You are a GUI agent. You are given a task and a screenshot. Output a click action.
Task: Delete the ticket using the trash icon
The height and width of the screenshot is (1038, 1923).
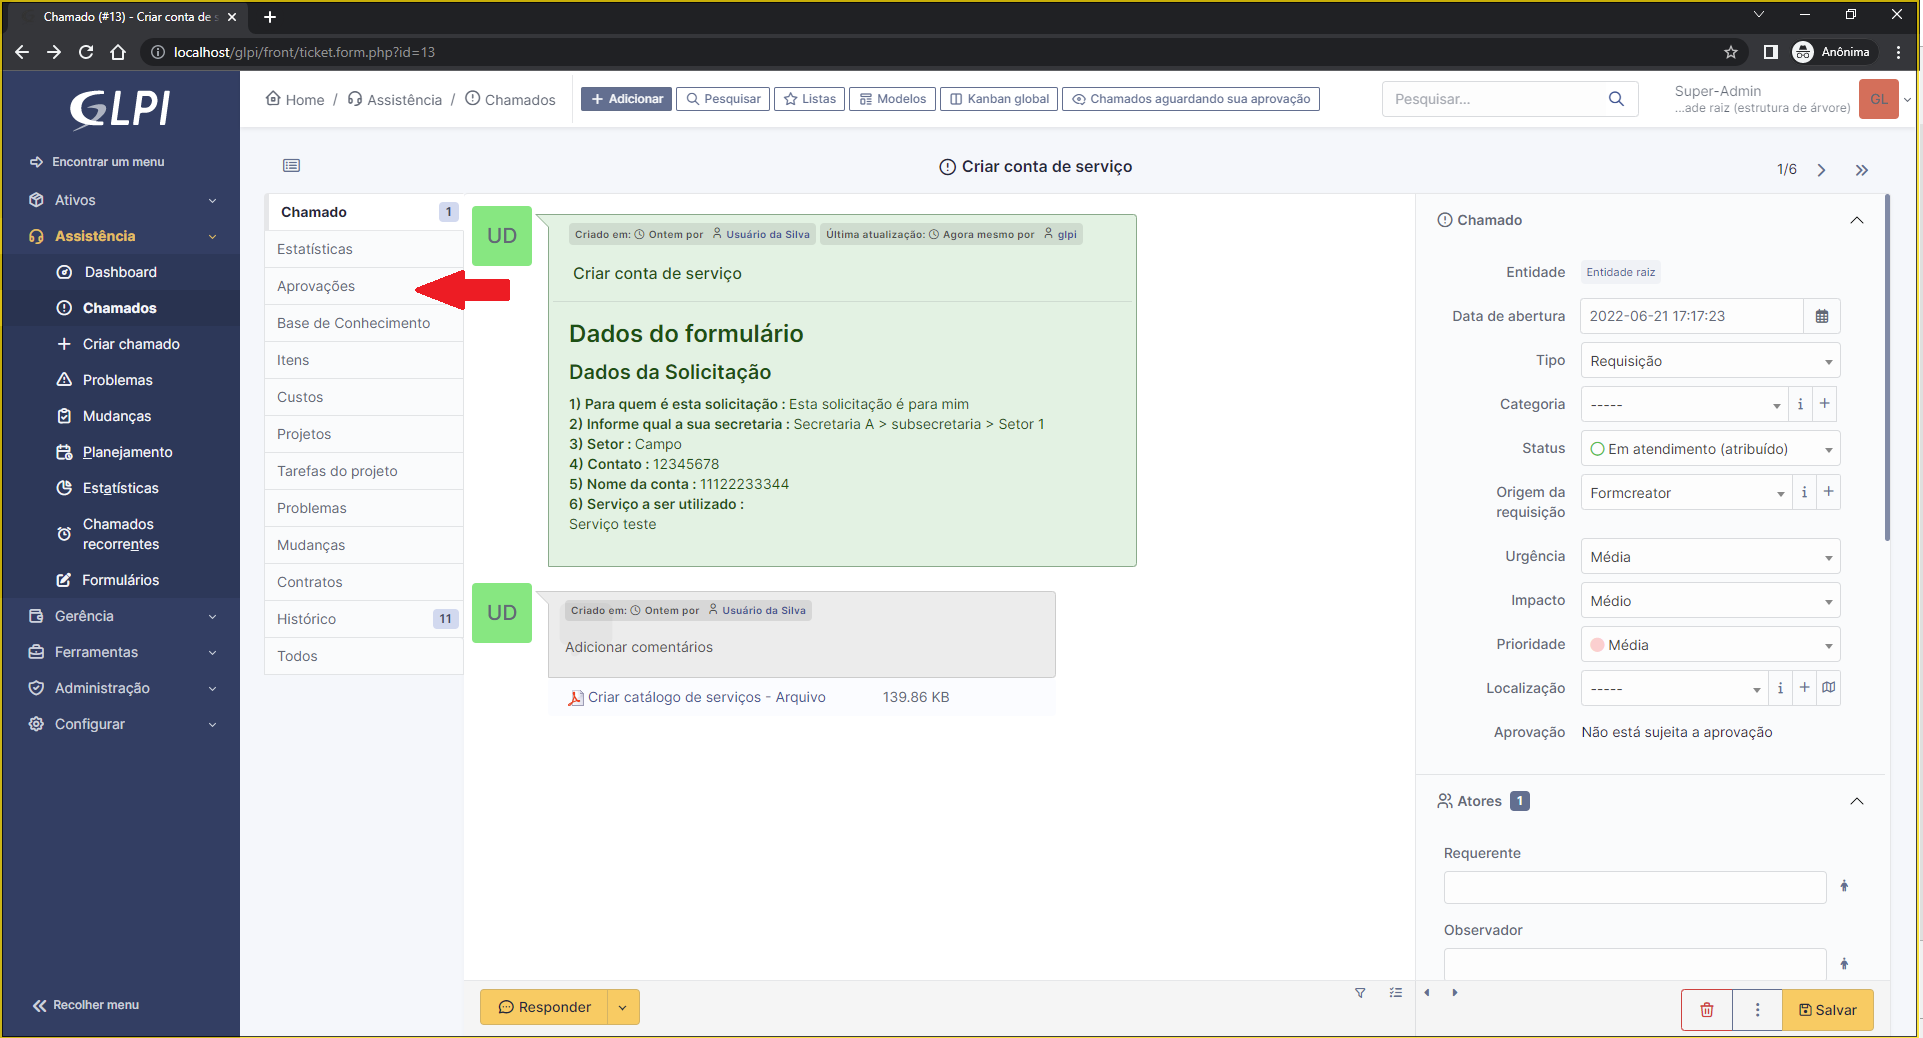pyautogui.click(x=1706, y=1010)
